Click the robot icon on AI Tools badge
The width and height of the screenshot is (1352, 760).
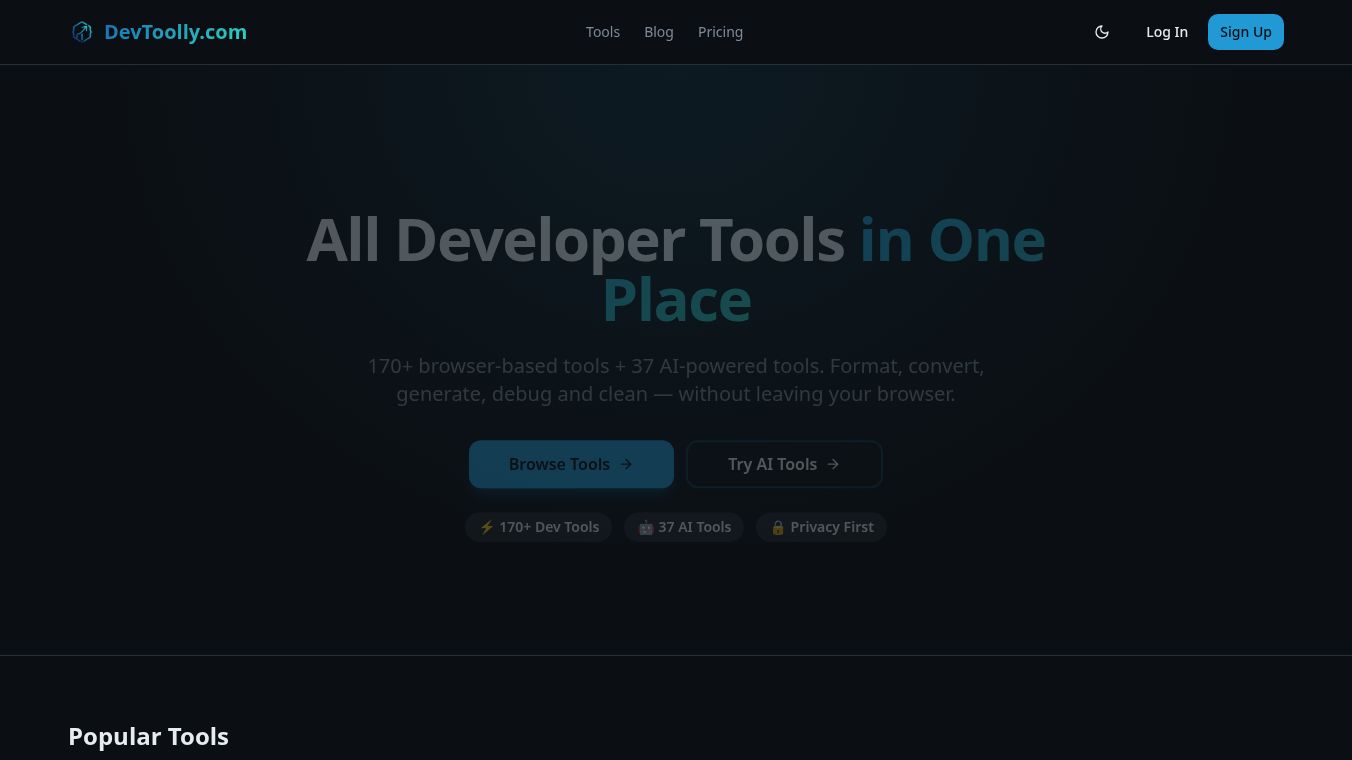[x=646, y=527]
